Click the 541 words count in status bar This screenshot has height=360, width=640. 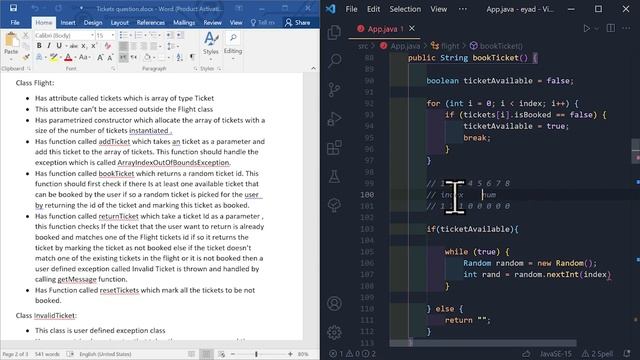click(x=47, y=354)
